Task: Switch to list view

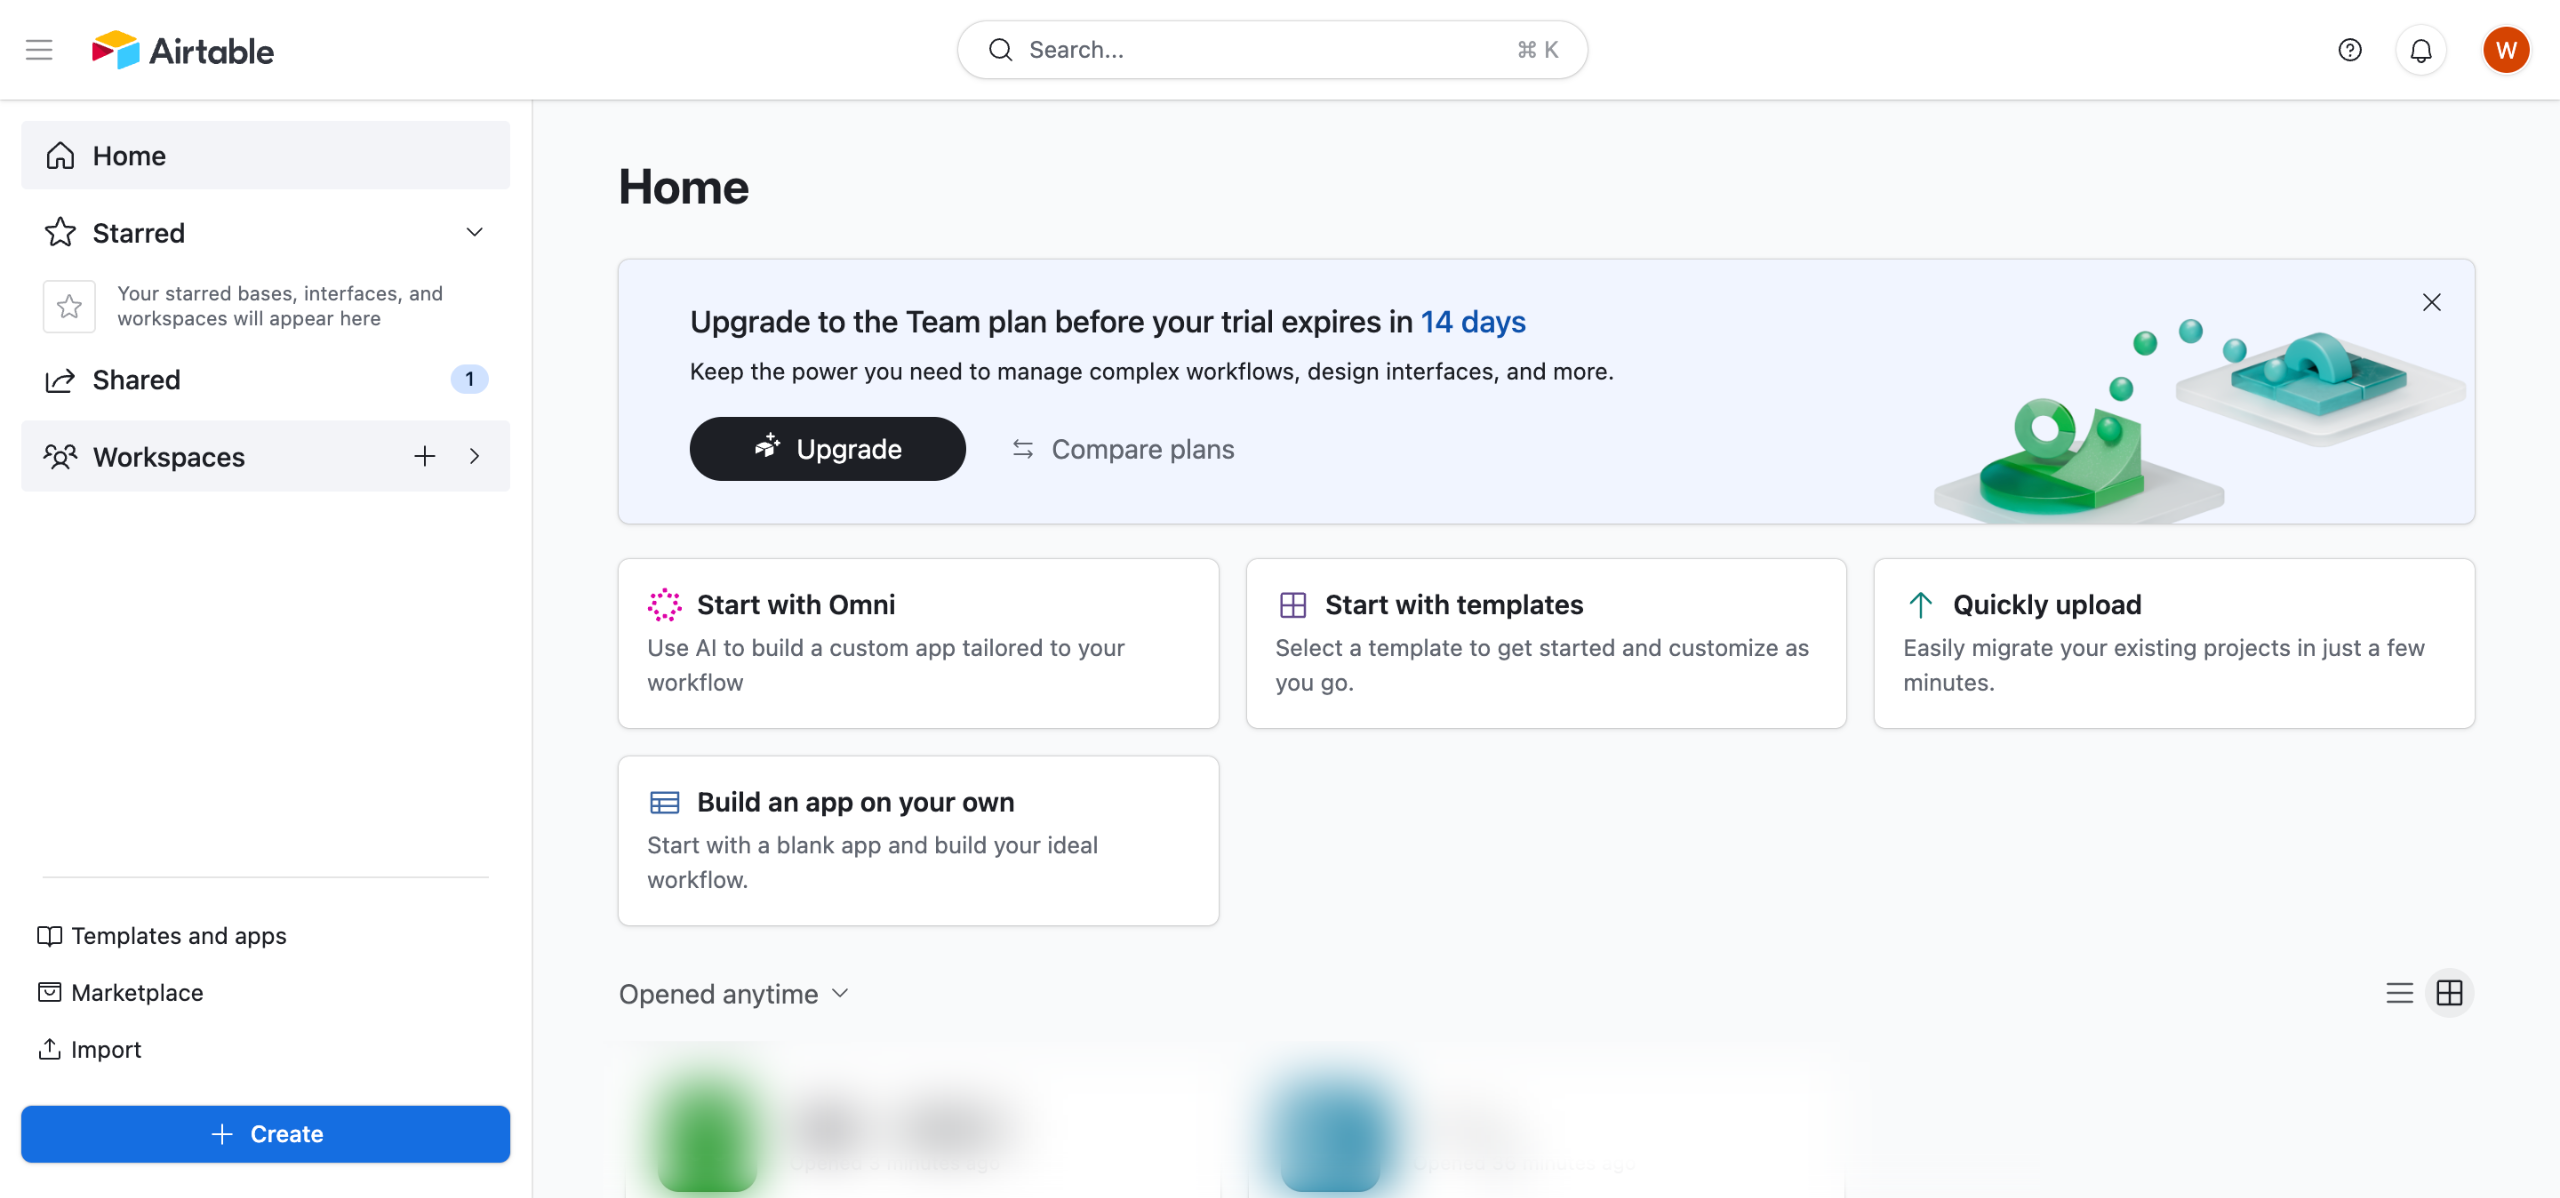Action: [x=2399, y=993]
